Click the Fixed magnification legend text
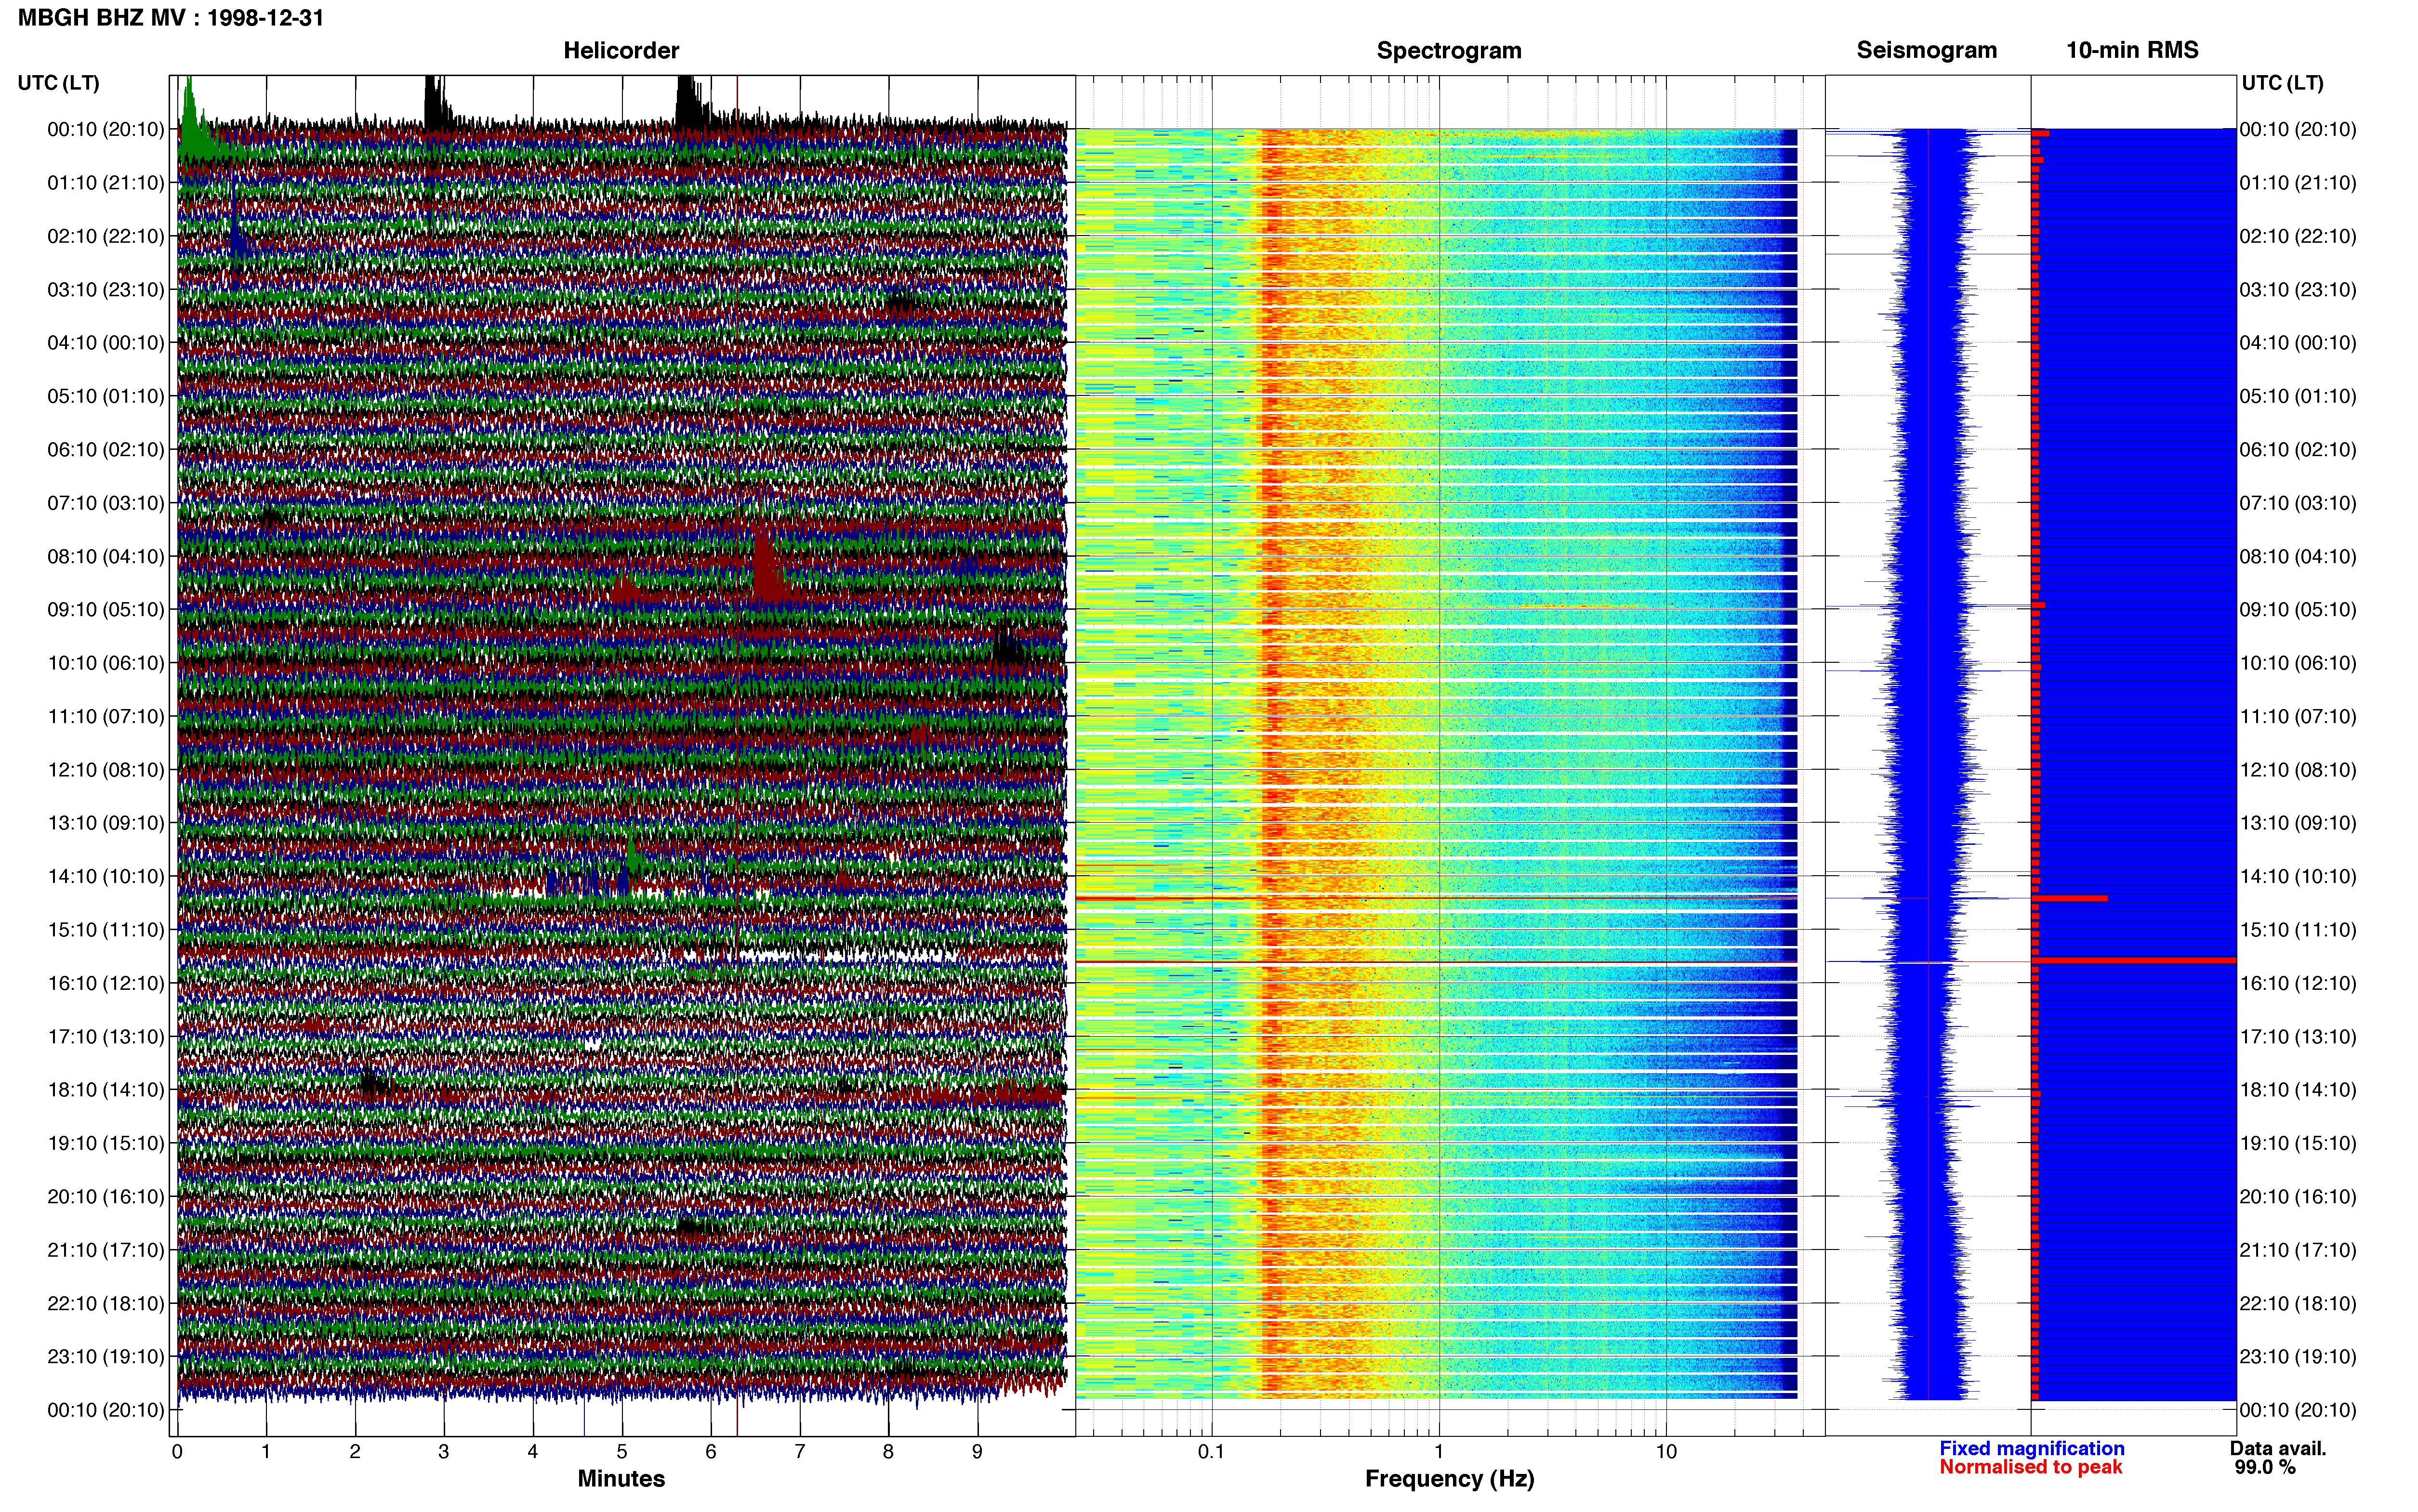Viewport: 2418px width, 1512px height. 2031,1448
